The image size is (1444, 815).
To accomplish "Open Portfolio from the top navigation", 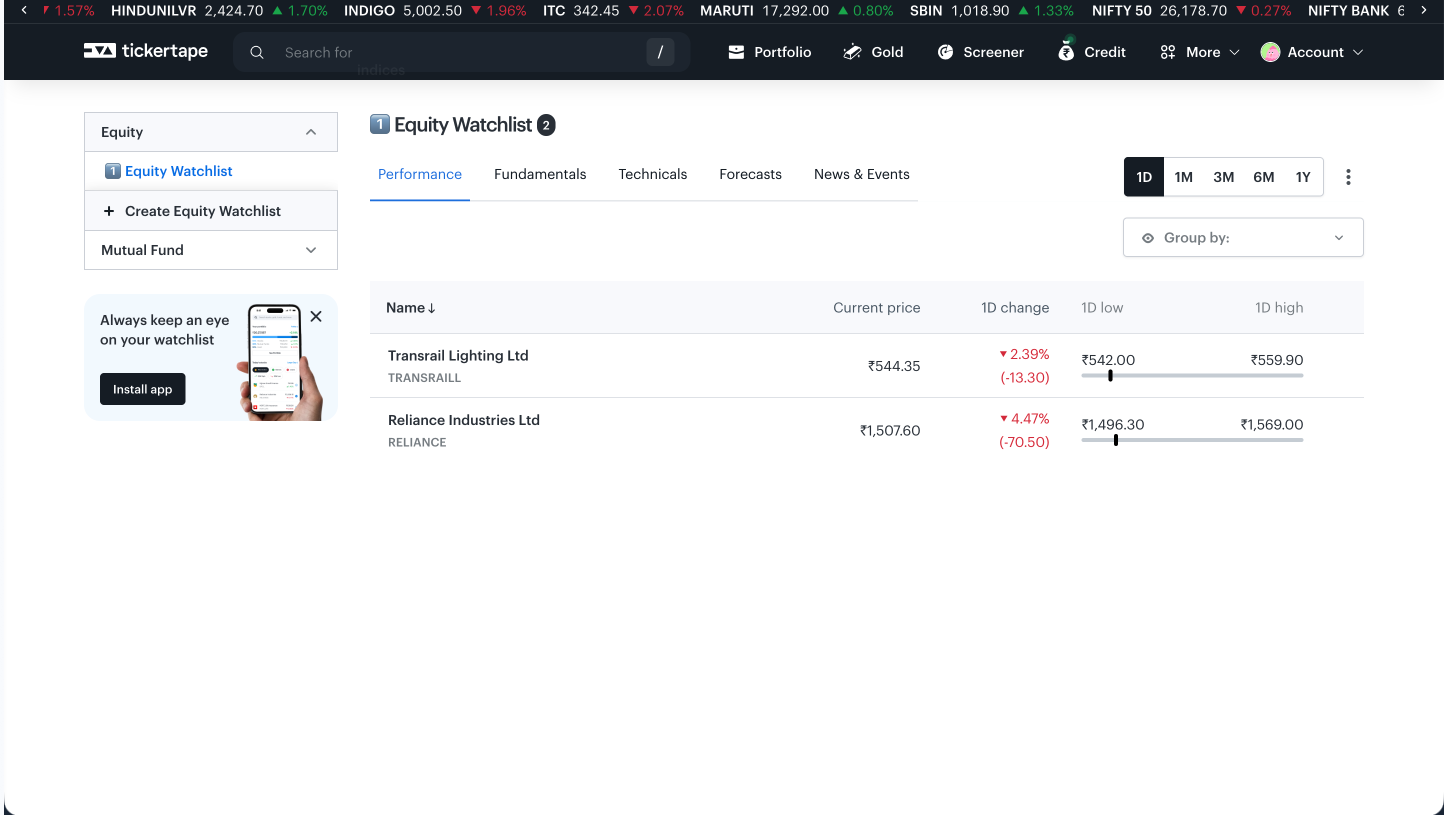I will (x=769, y=52).
